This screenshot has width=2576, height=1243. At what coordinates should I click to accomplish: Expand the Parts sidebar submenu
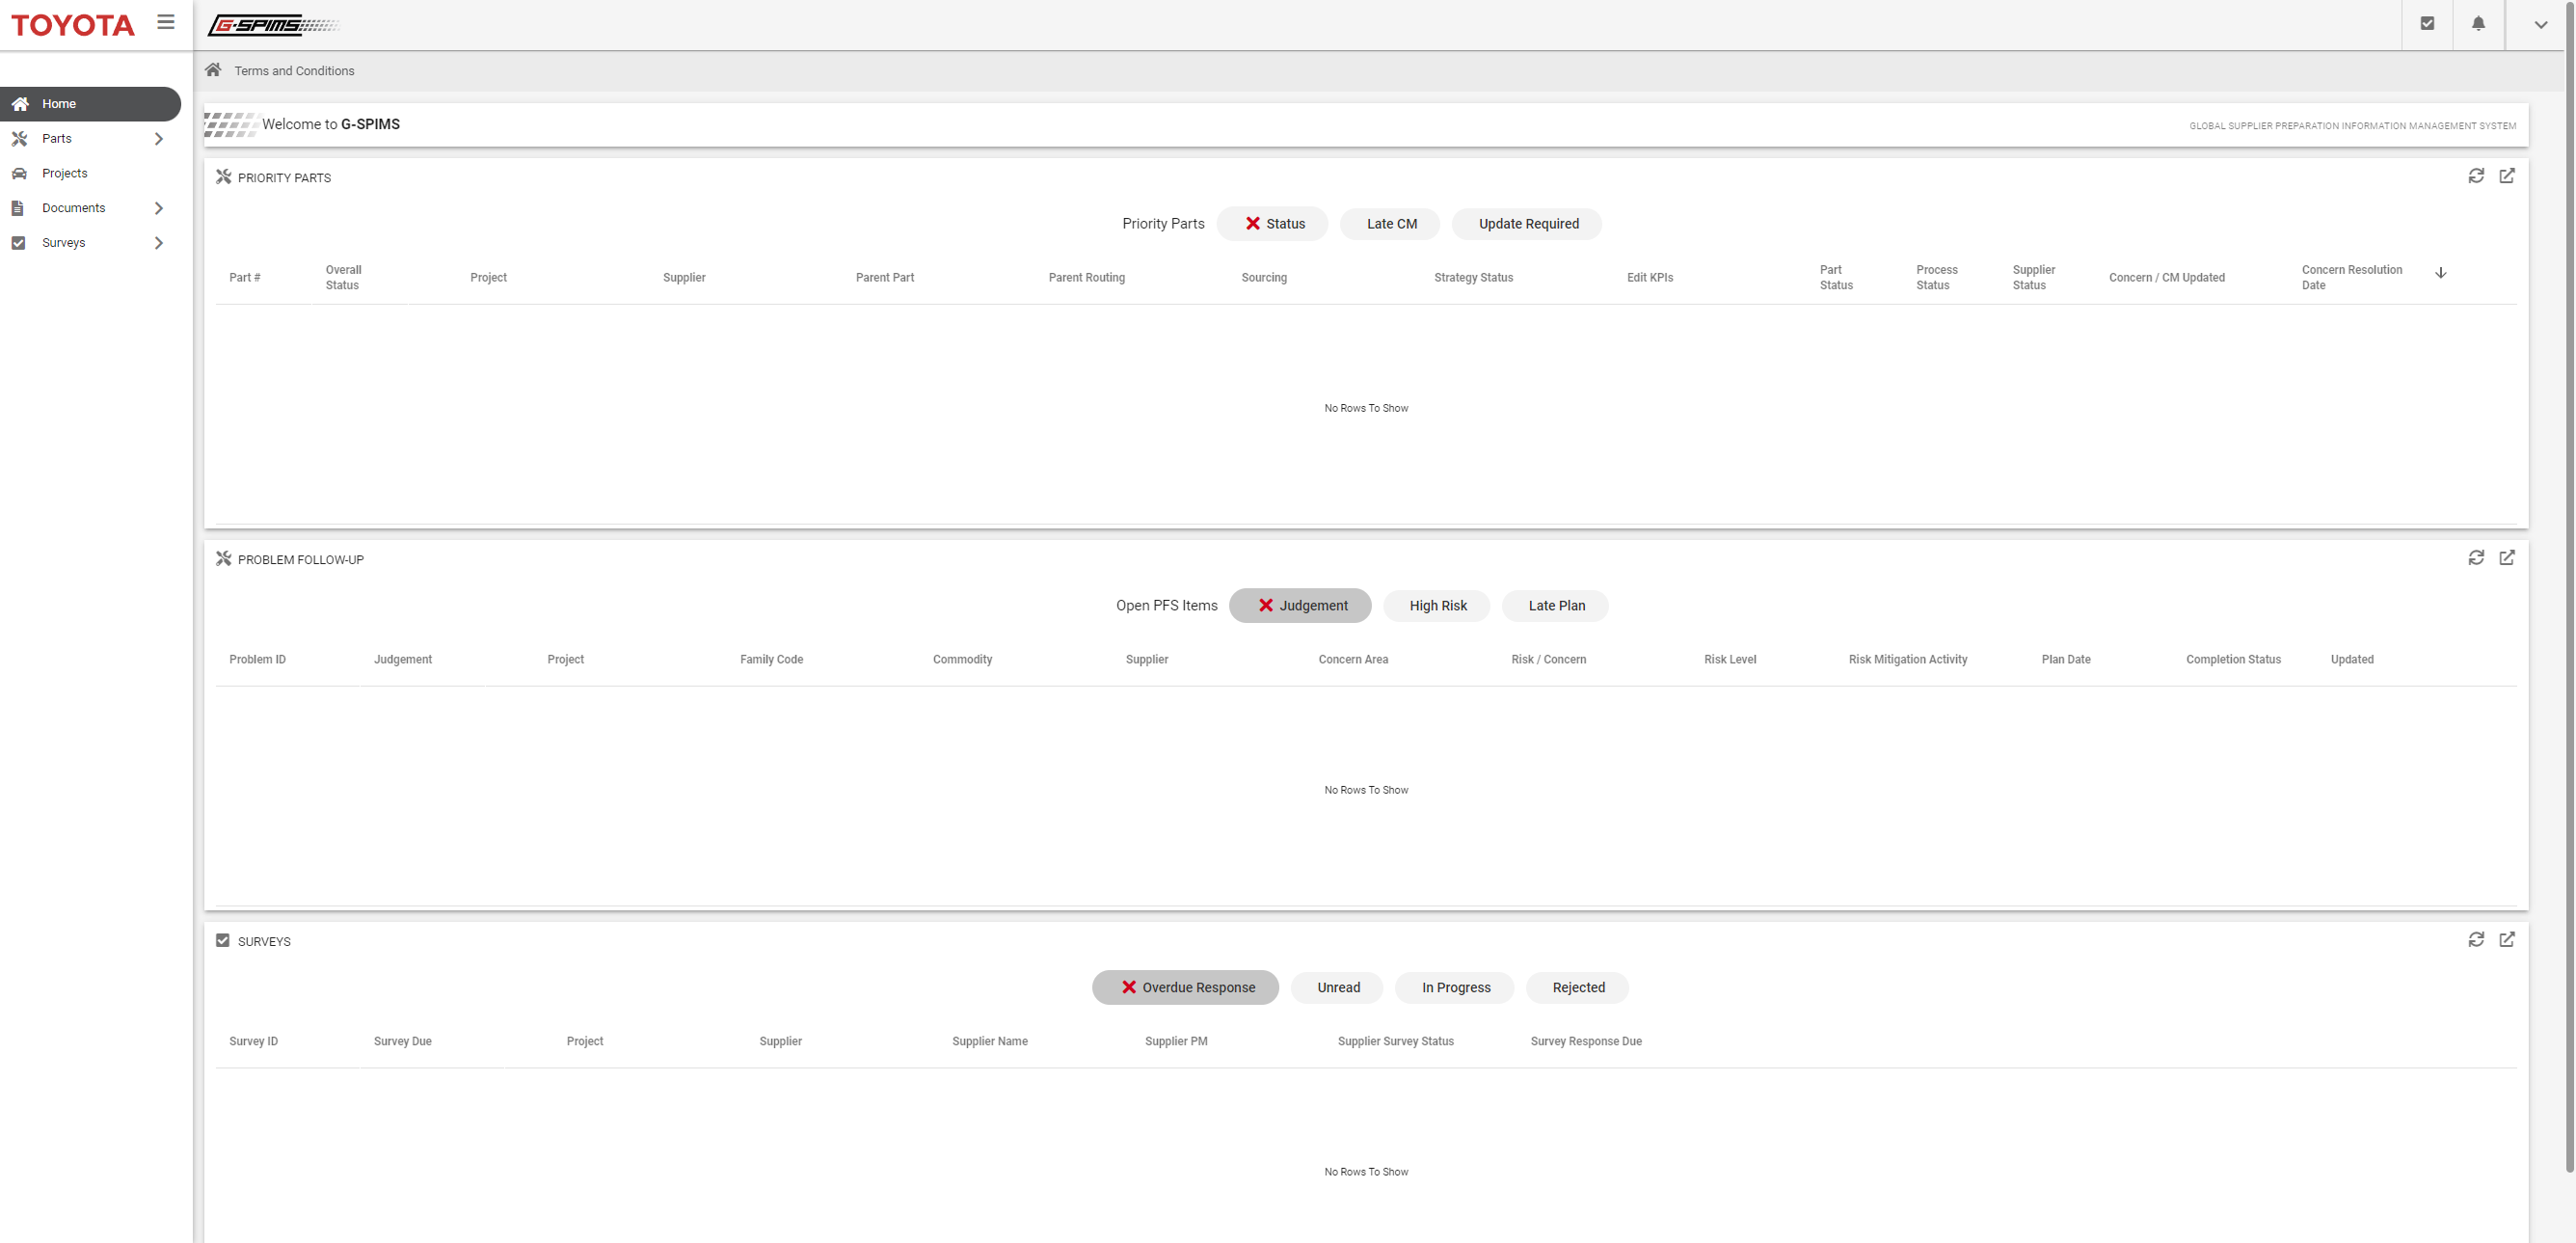tap(158, 139)
